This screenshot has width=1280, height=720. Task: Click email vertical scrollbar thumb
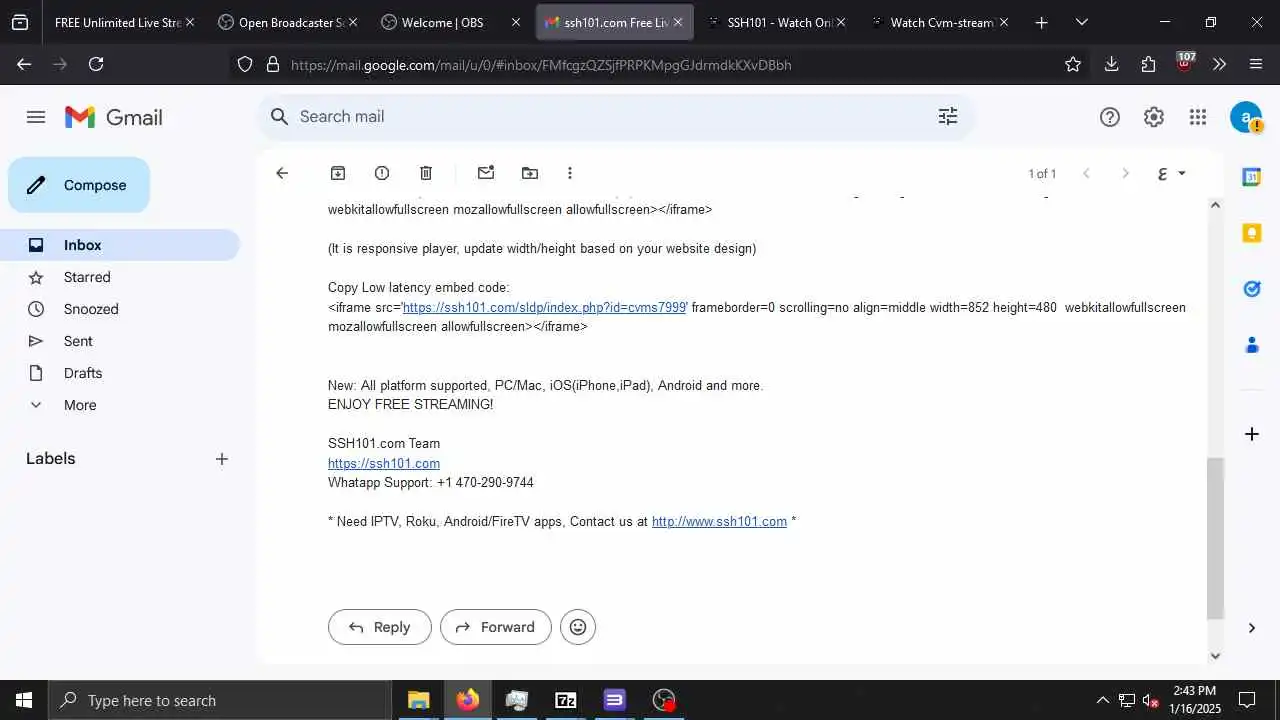1216,538
